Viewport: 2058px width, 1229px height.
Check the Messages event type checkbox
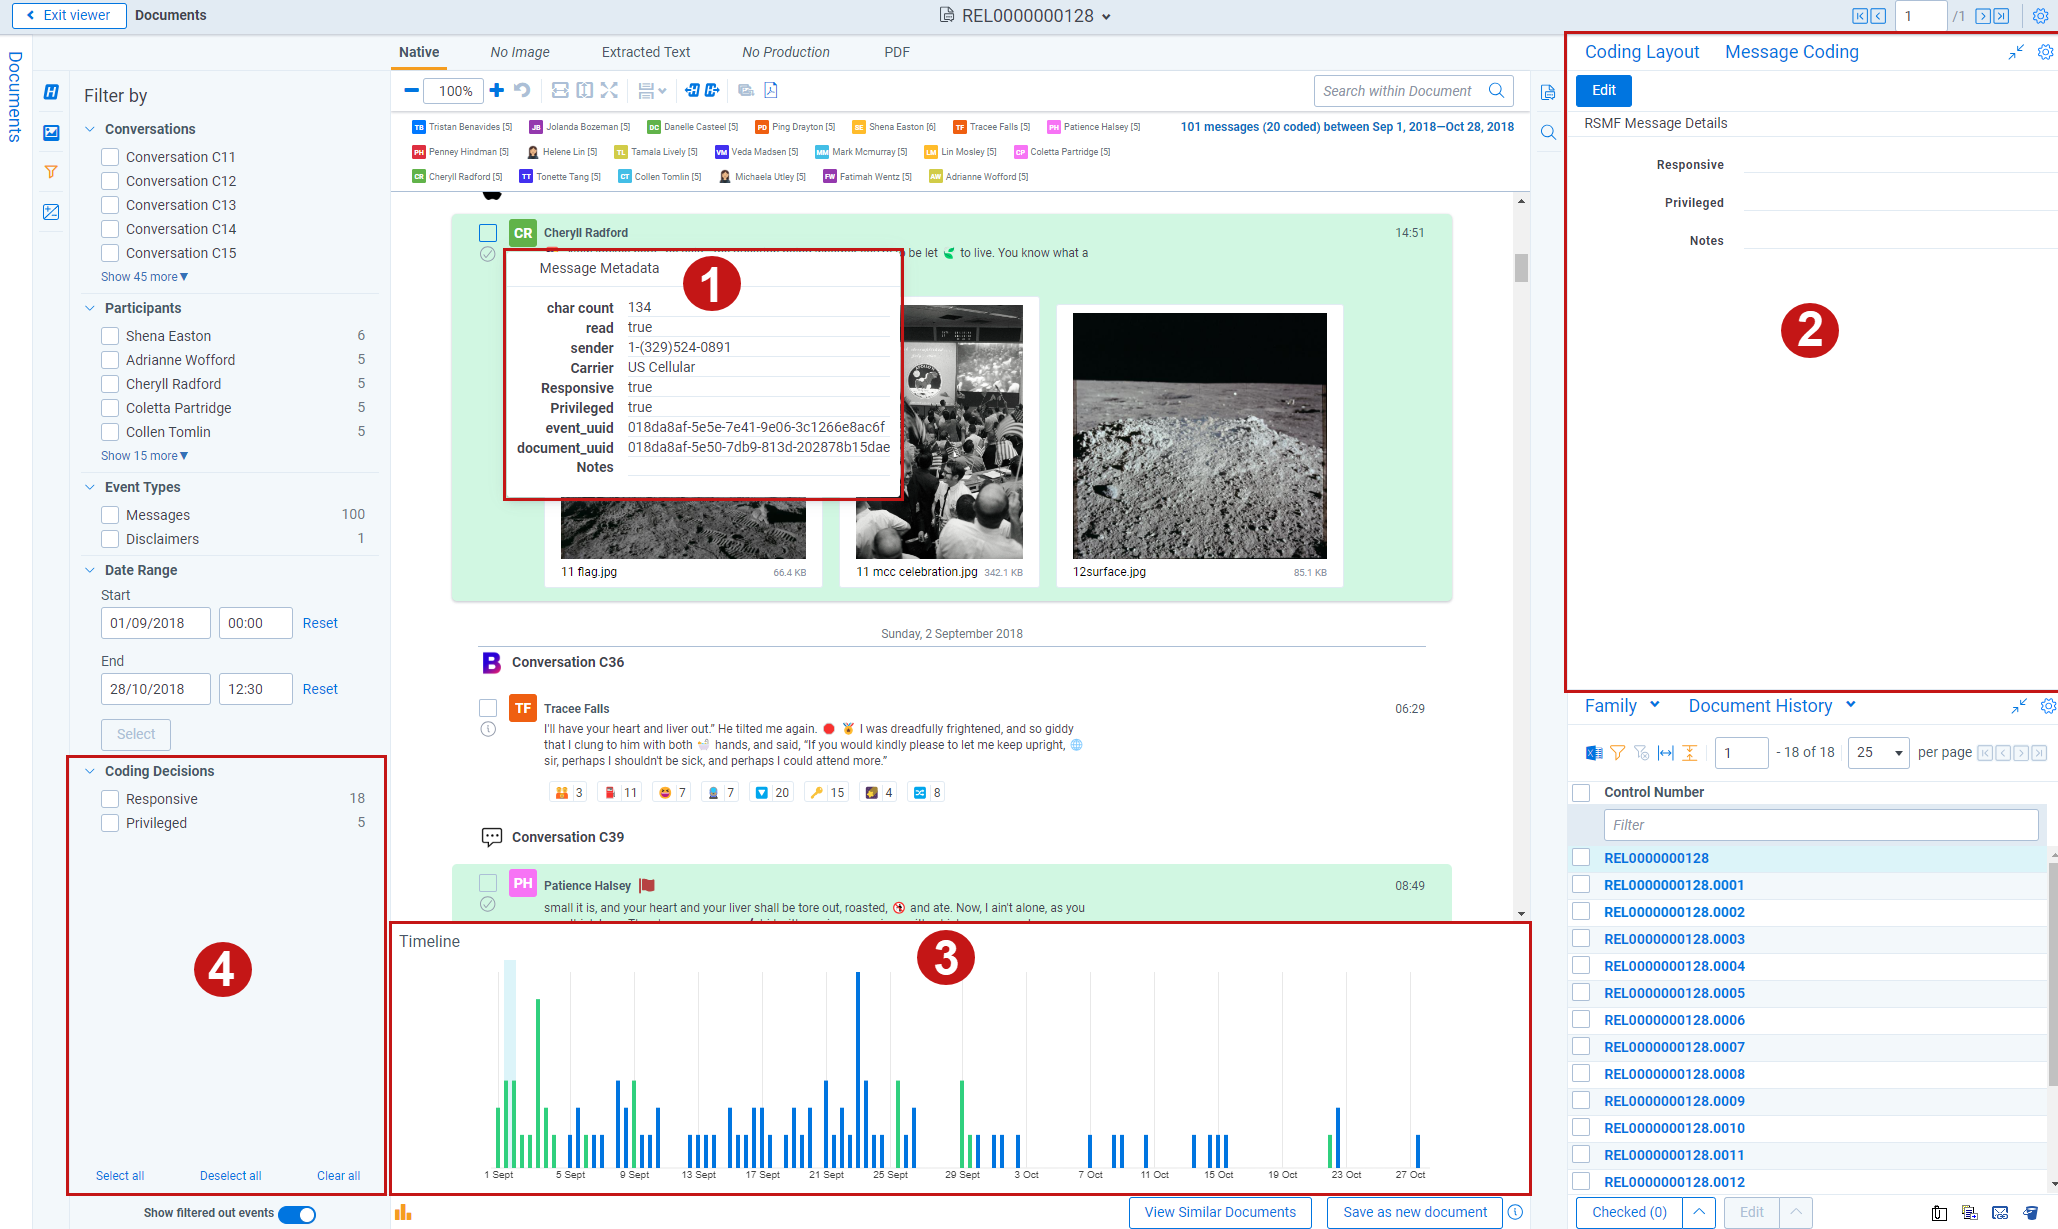pyautogui.click(x=110, y=515)
